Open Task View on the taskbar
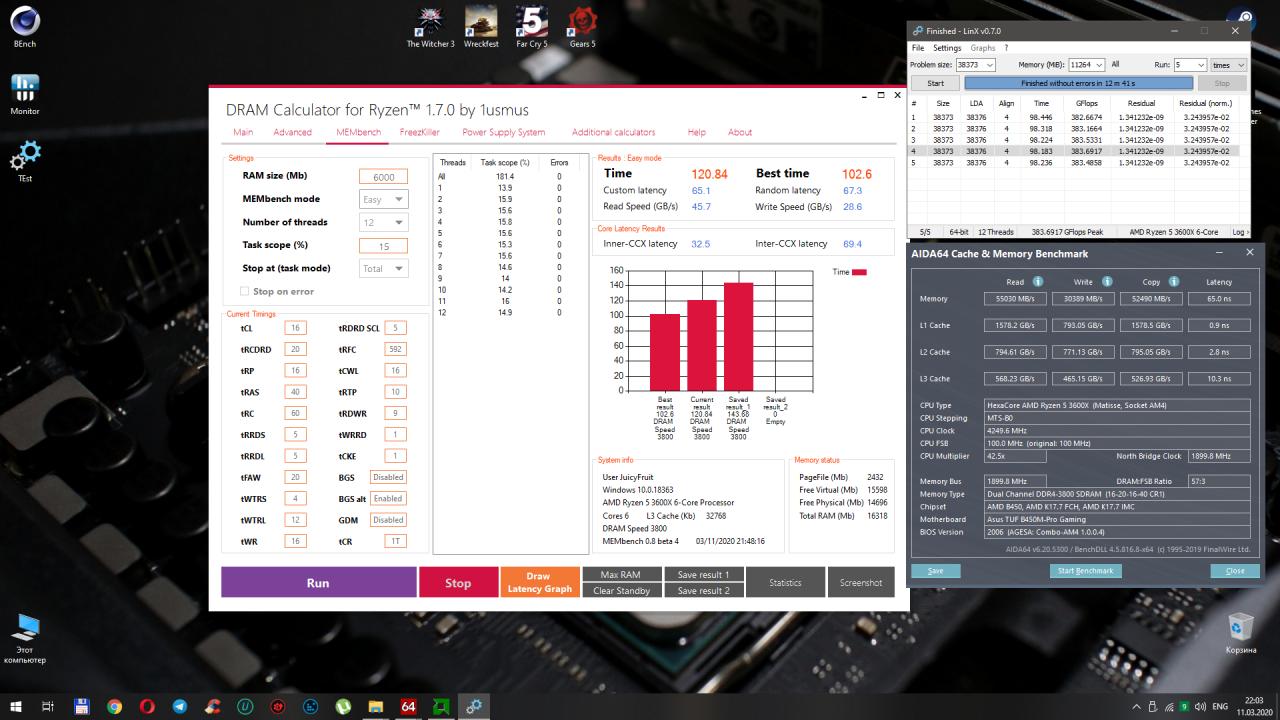This screenshot has height=720, width=1280. 48,706
